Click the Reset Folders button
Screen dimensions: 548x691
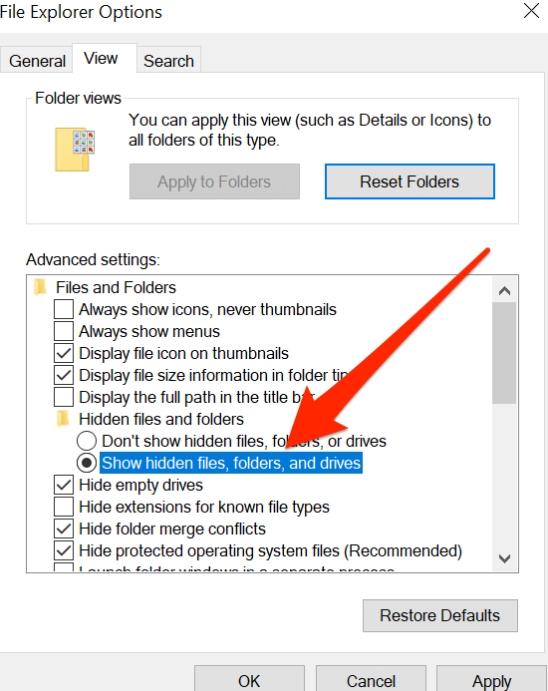click(x=410, y=182)
